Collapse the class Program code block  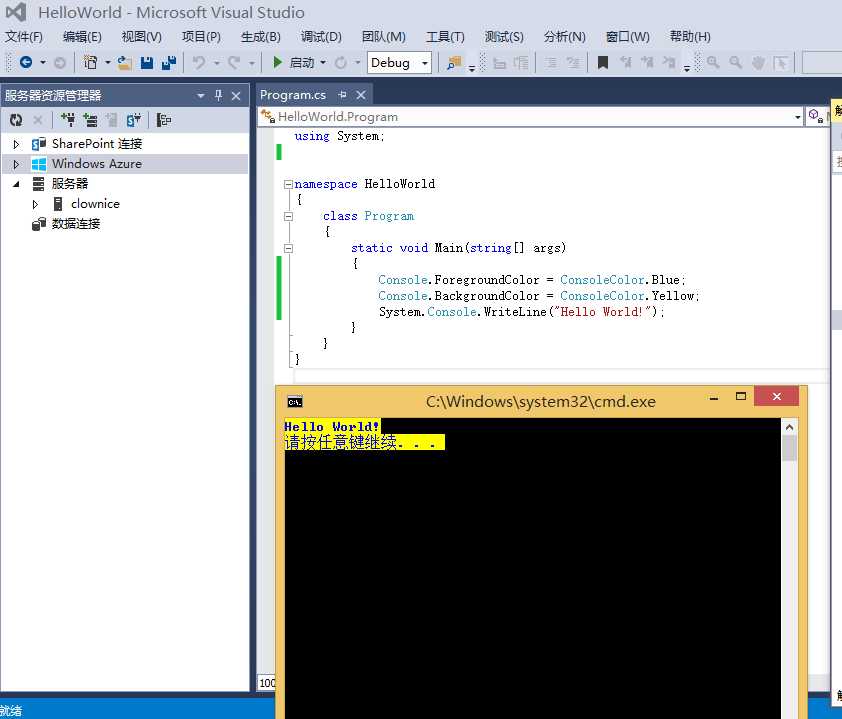point(288,216)
